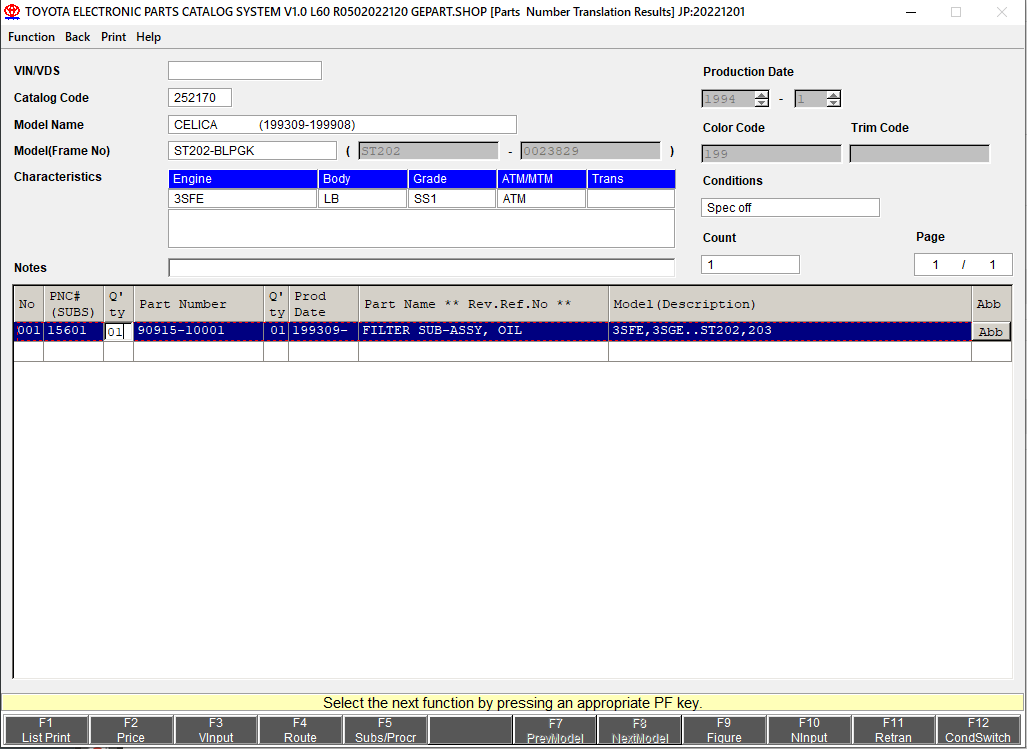The image size is (1027, 749).
Task: Click the ATM value cell
Action: [542, 198]
